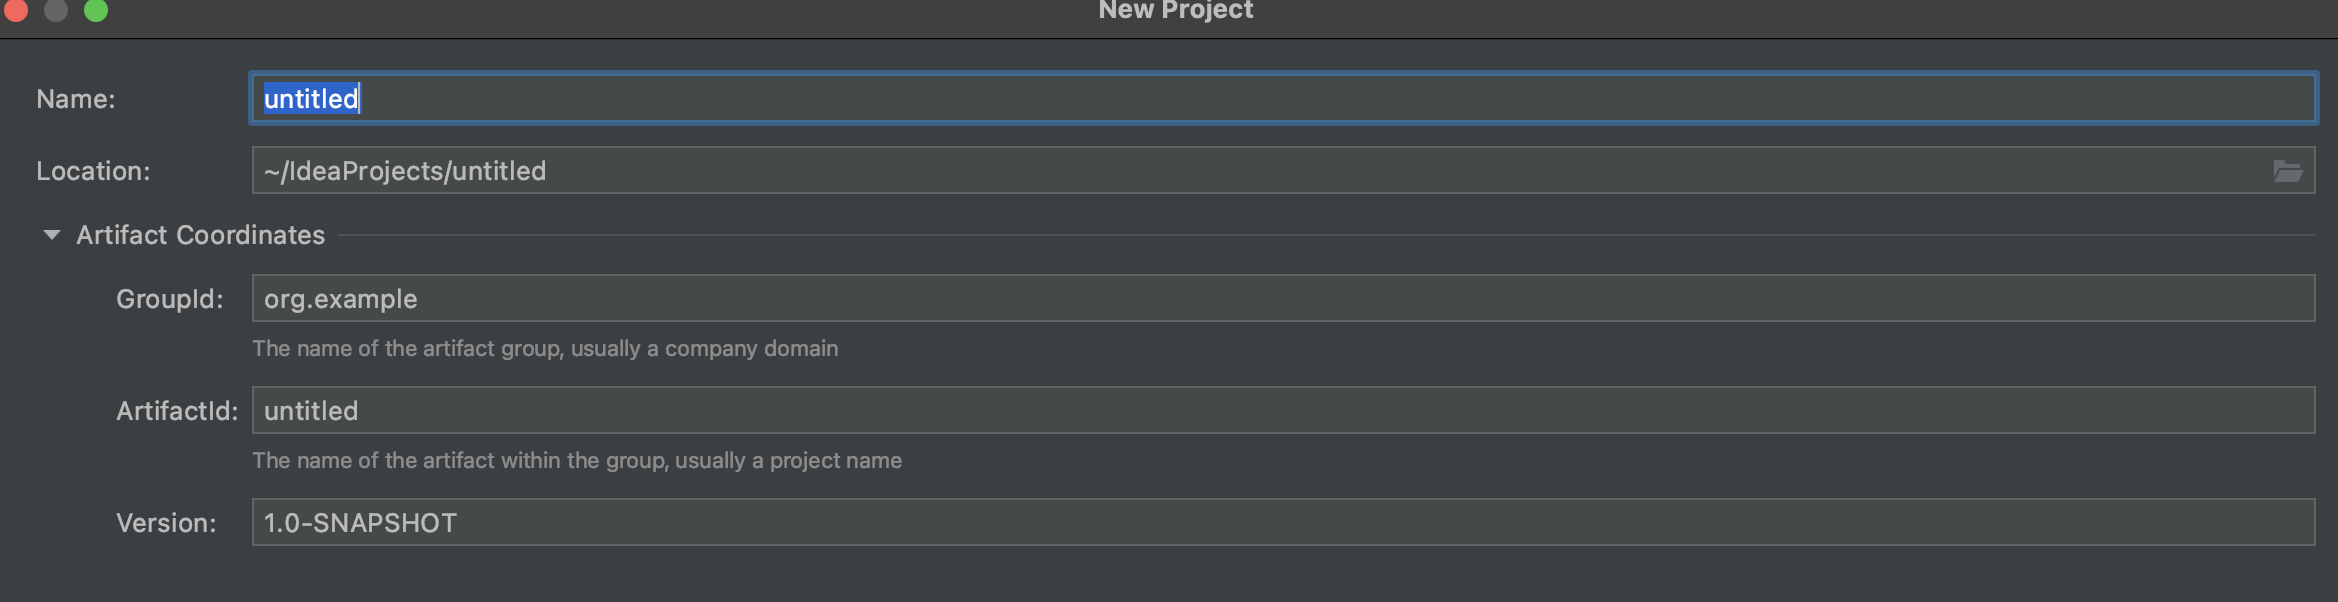2338x602 pixels.
Task: Click the ArtifactId: label
Action: [x=177, y=411]
